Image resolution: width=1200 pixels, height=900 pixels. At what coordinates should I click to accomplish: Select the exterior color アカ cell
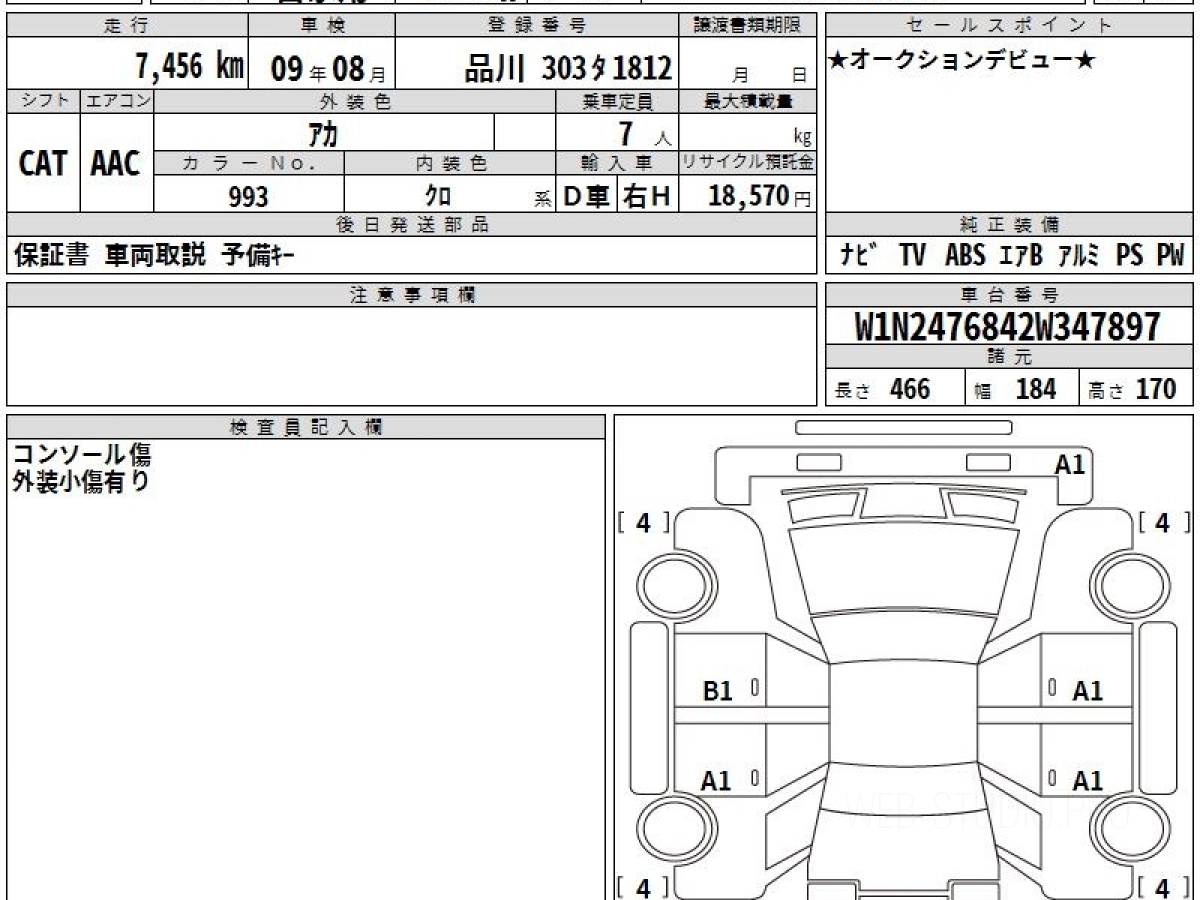click(323, 133)
